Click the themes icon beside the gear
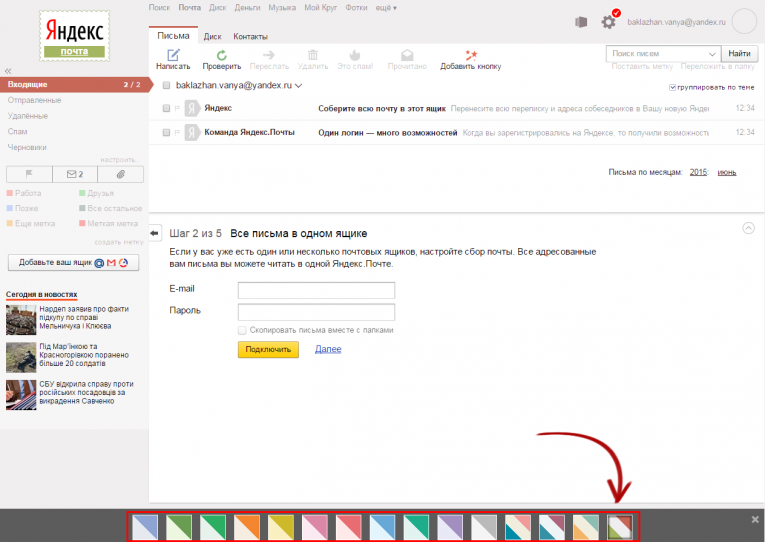This screenshot has height=542, width=765. (581, 22)
